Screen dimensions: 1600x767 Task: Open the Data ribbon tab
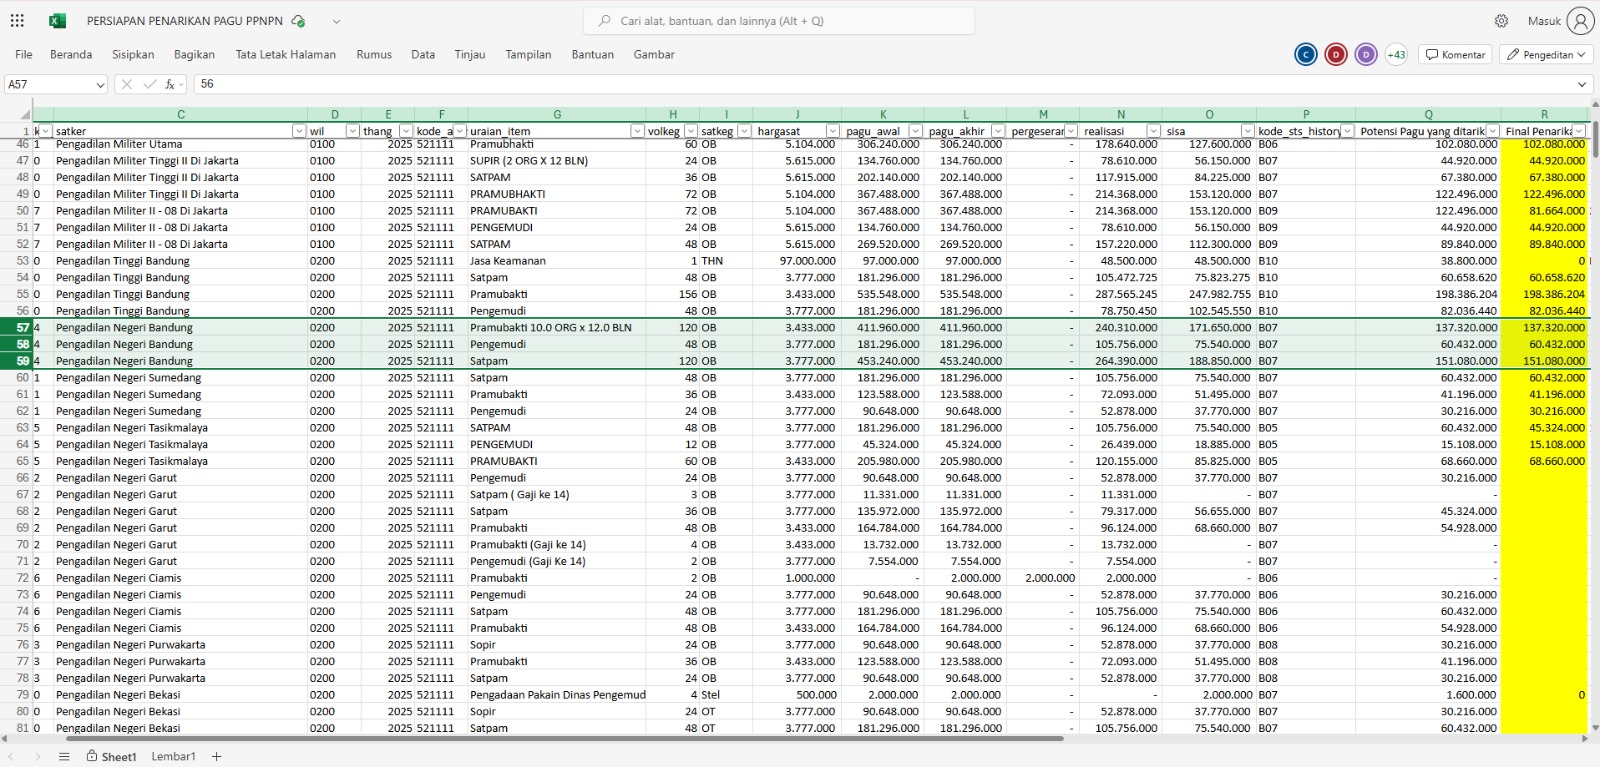coord(423,55)
